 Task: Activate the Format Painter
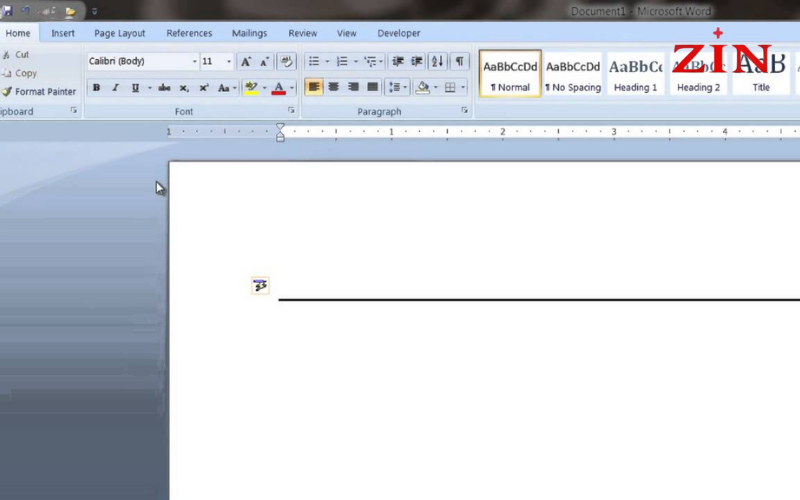[x=39, y=91]
